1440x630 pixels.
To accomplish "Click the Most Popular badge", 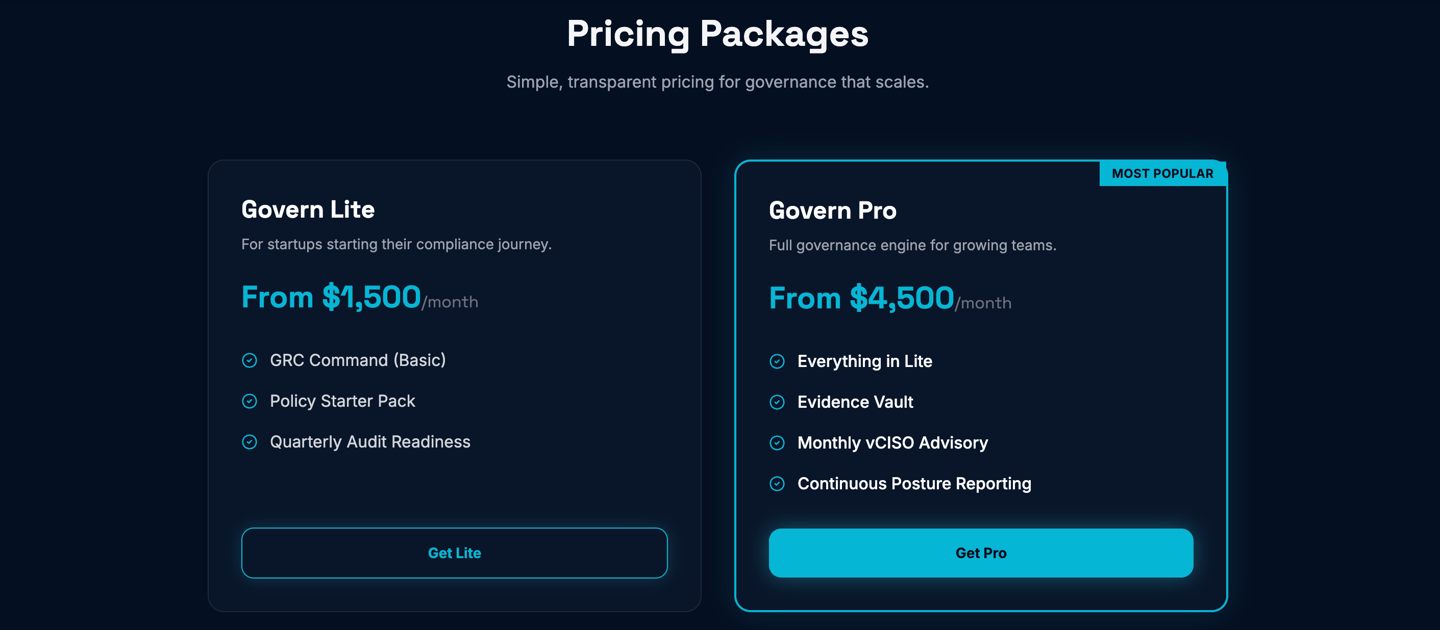I will pyautogui.click(x=1162, y=173).
